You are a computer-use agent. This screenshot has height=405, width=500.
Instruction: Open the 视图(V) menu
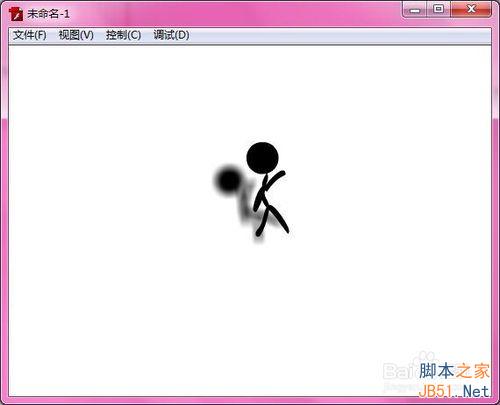click(76, 35)
